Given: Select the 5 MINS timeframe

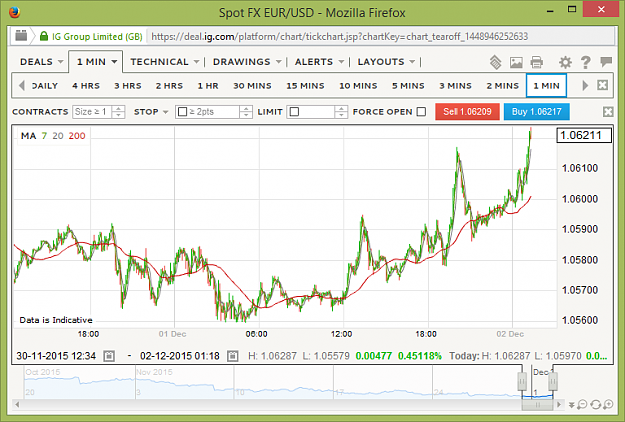Looking at the screenshot, I should 408,86.
